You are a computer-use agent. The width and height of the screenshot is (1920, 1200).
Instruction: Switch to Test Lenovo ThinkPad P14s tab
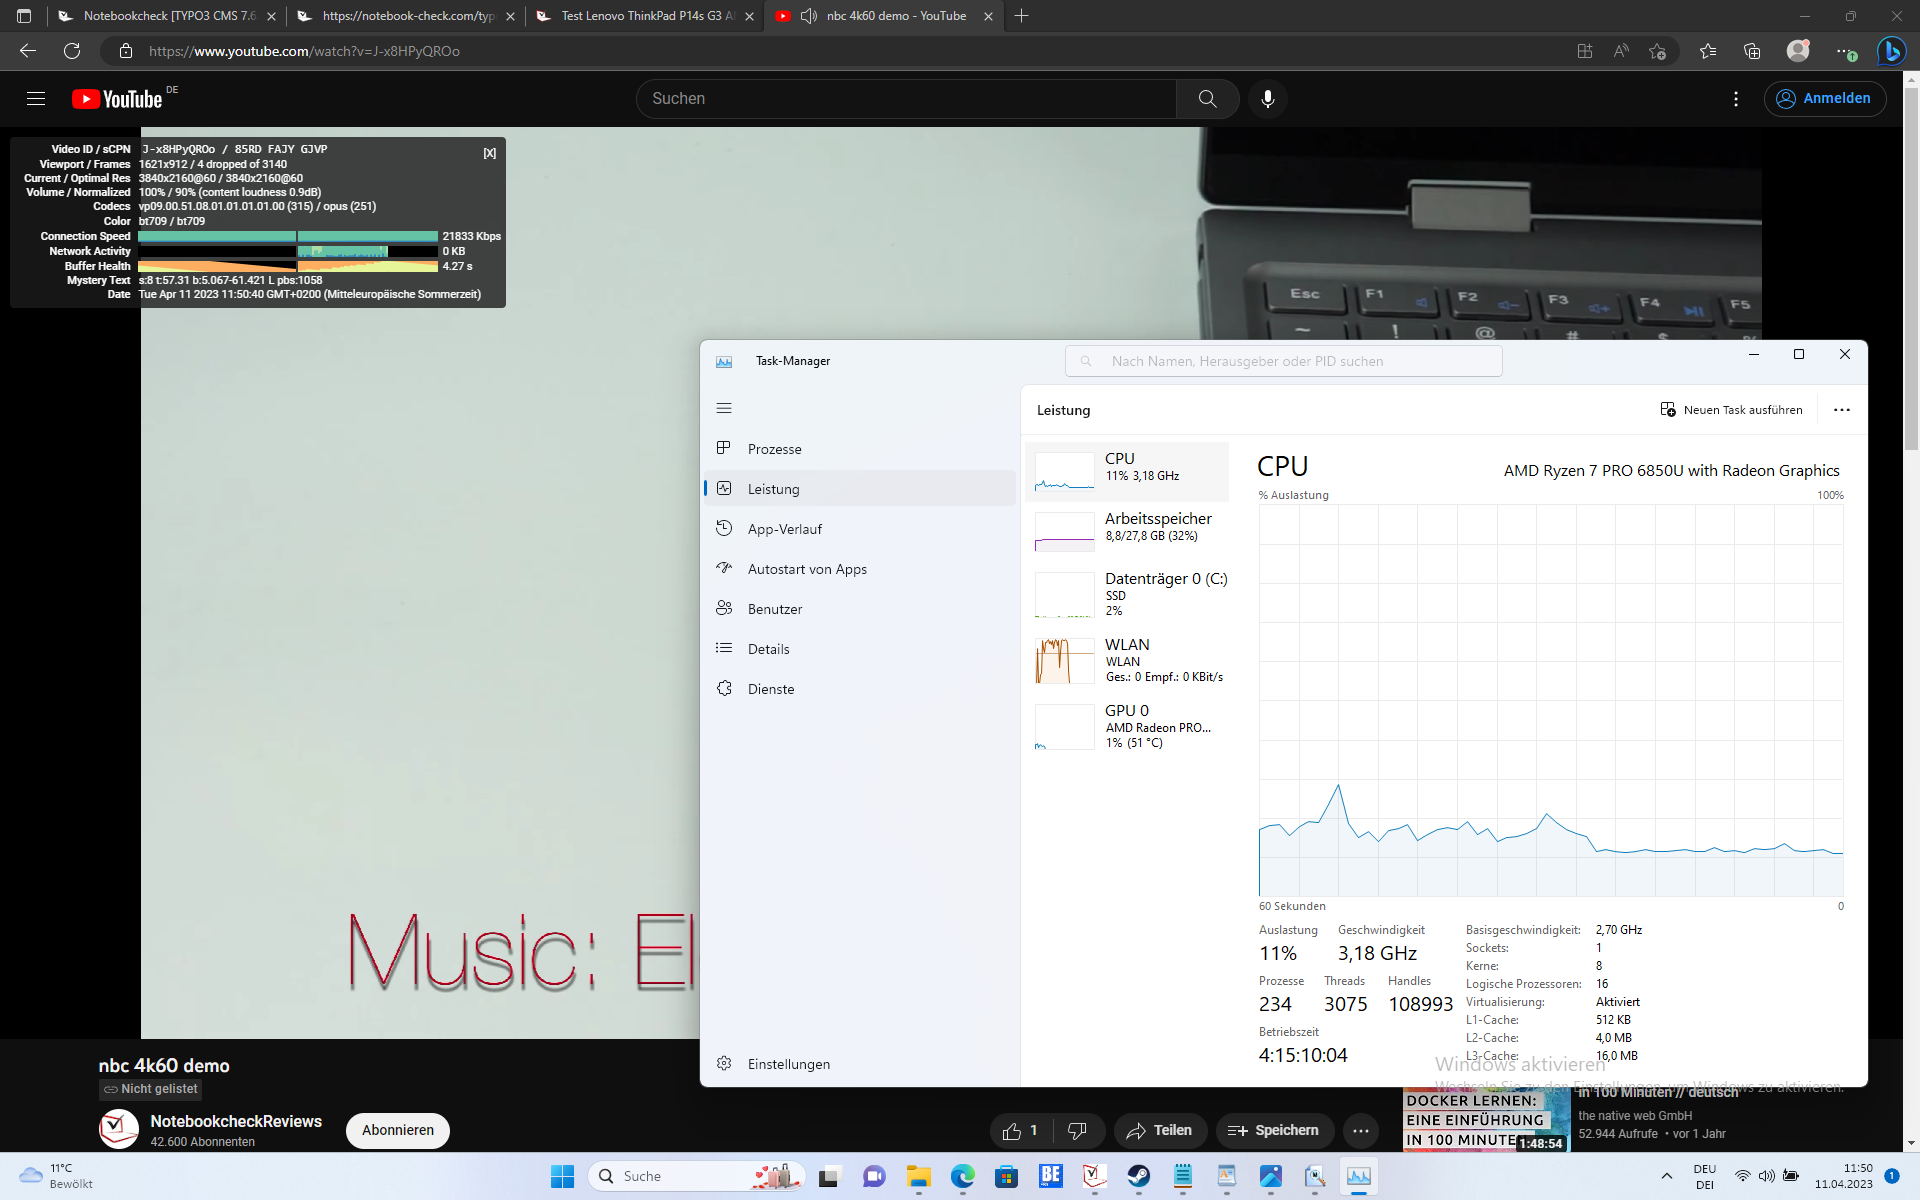[644, 16]
